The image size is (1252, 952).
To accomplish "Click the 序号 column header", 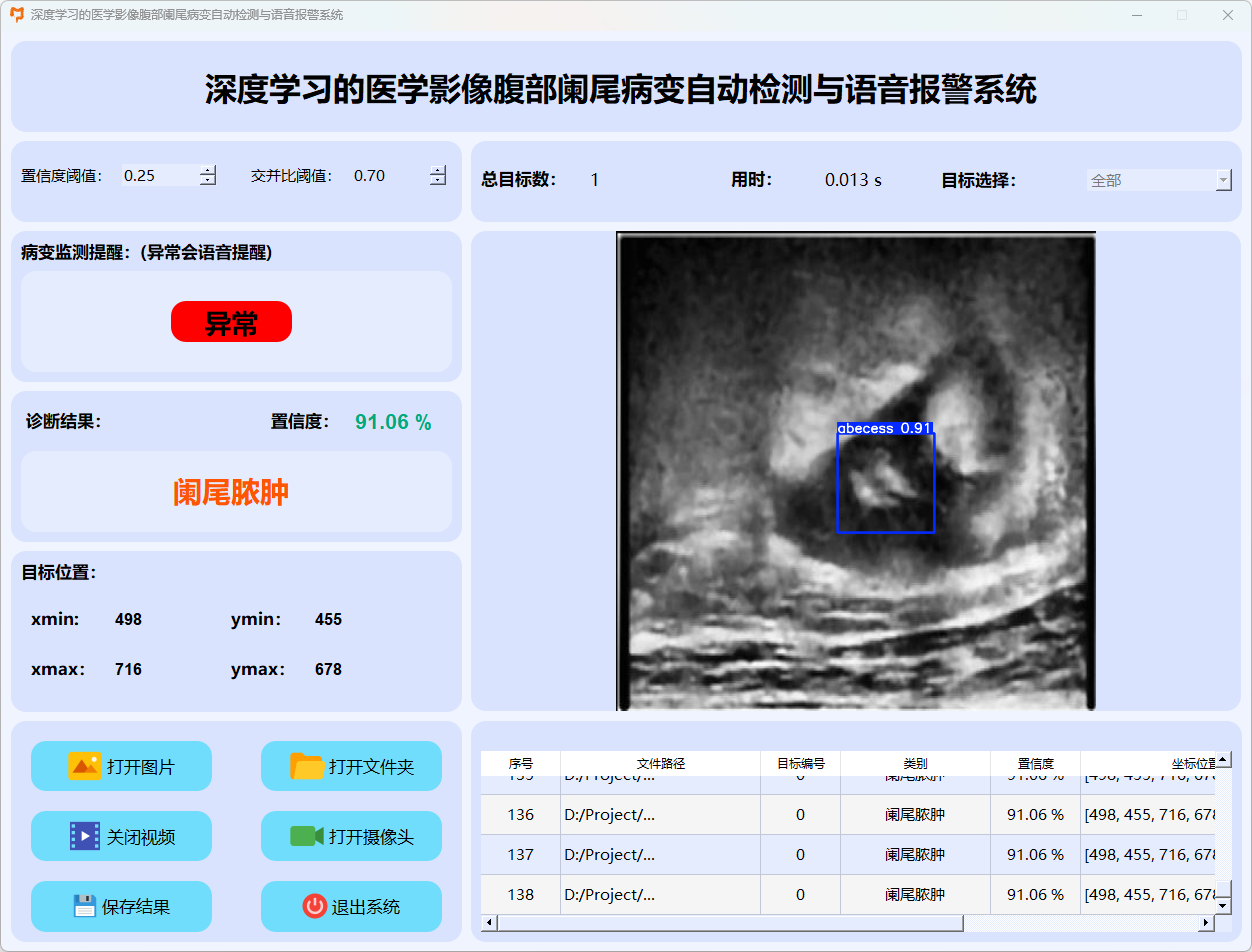I will pos(521,763).
